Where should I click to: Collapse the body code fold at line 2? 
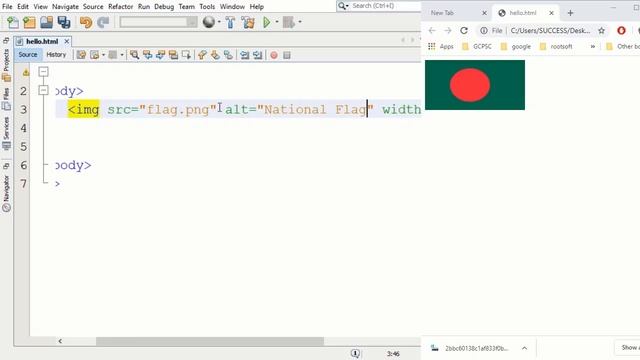tap(43, 90)
